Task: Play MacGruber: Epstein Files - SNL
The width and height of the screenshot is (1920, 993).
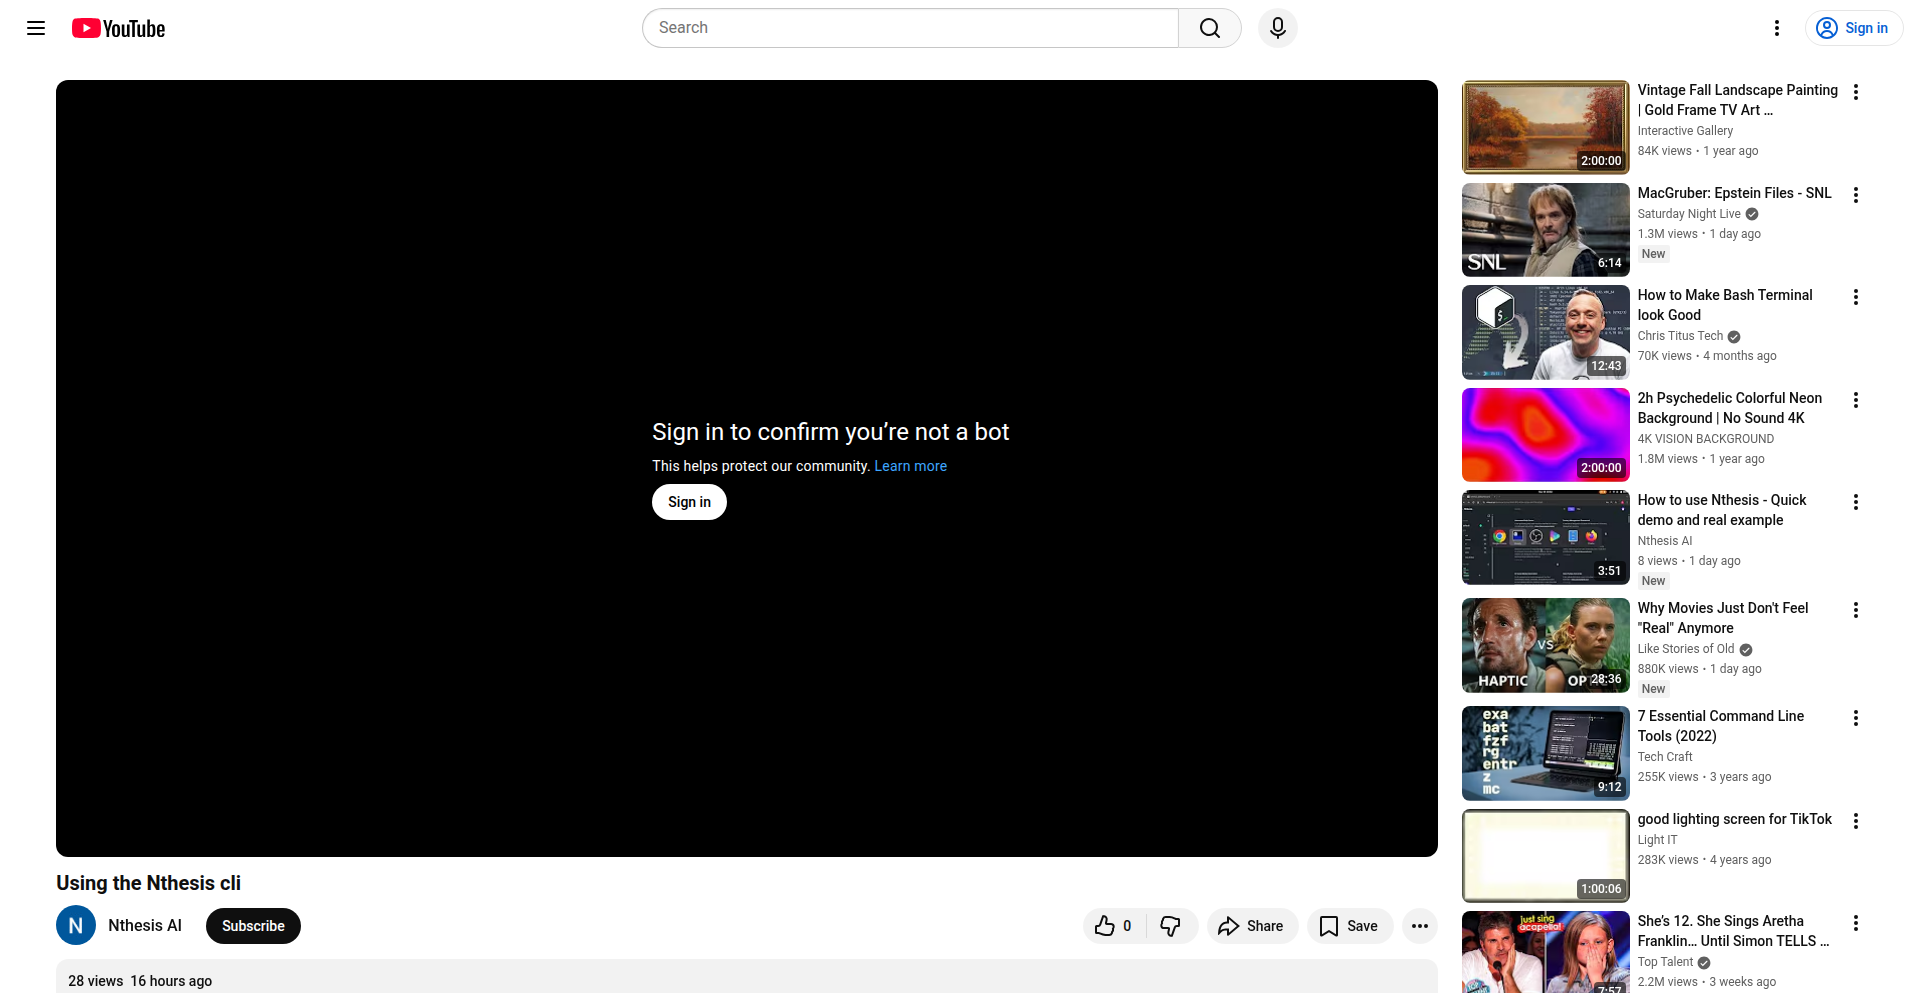Action: (x=1546, y=230)
